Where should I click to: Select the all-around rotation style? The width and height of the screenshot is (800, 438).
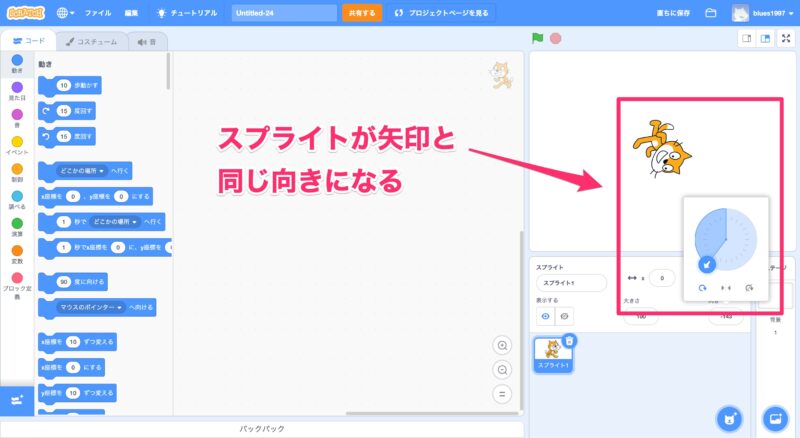(x=702, y=288)
